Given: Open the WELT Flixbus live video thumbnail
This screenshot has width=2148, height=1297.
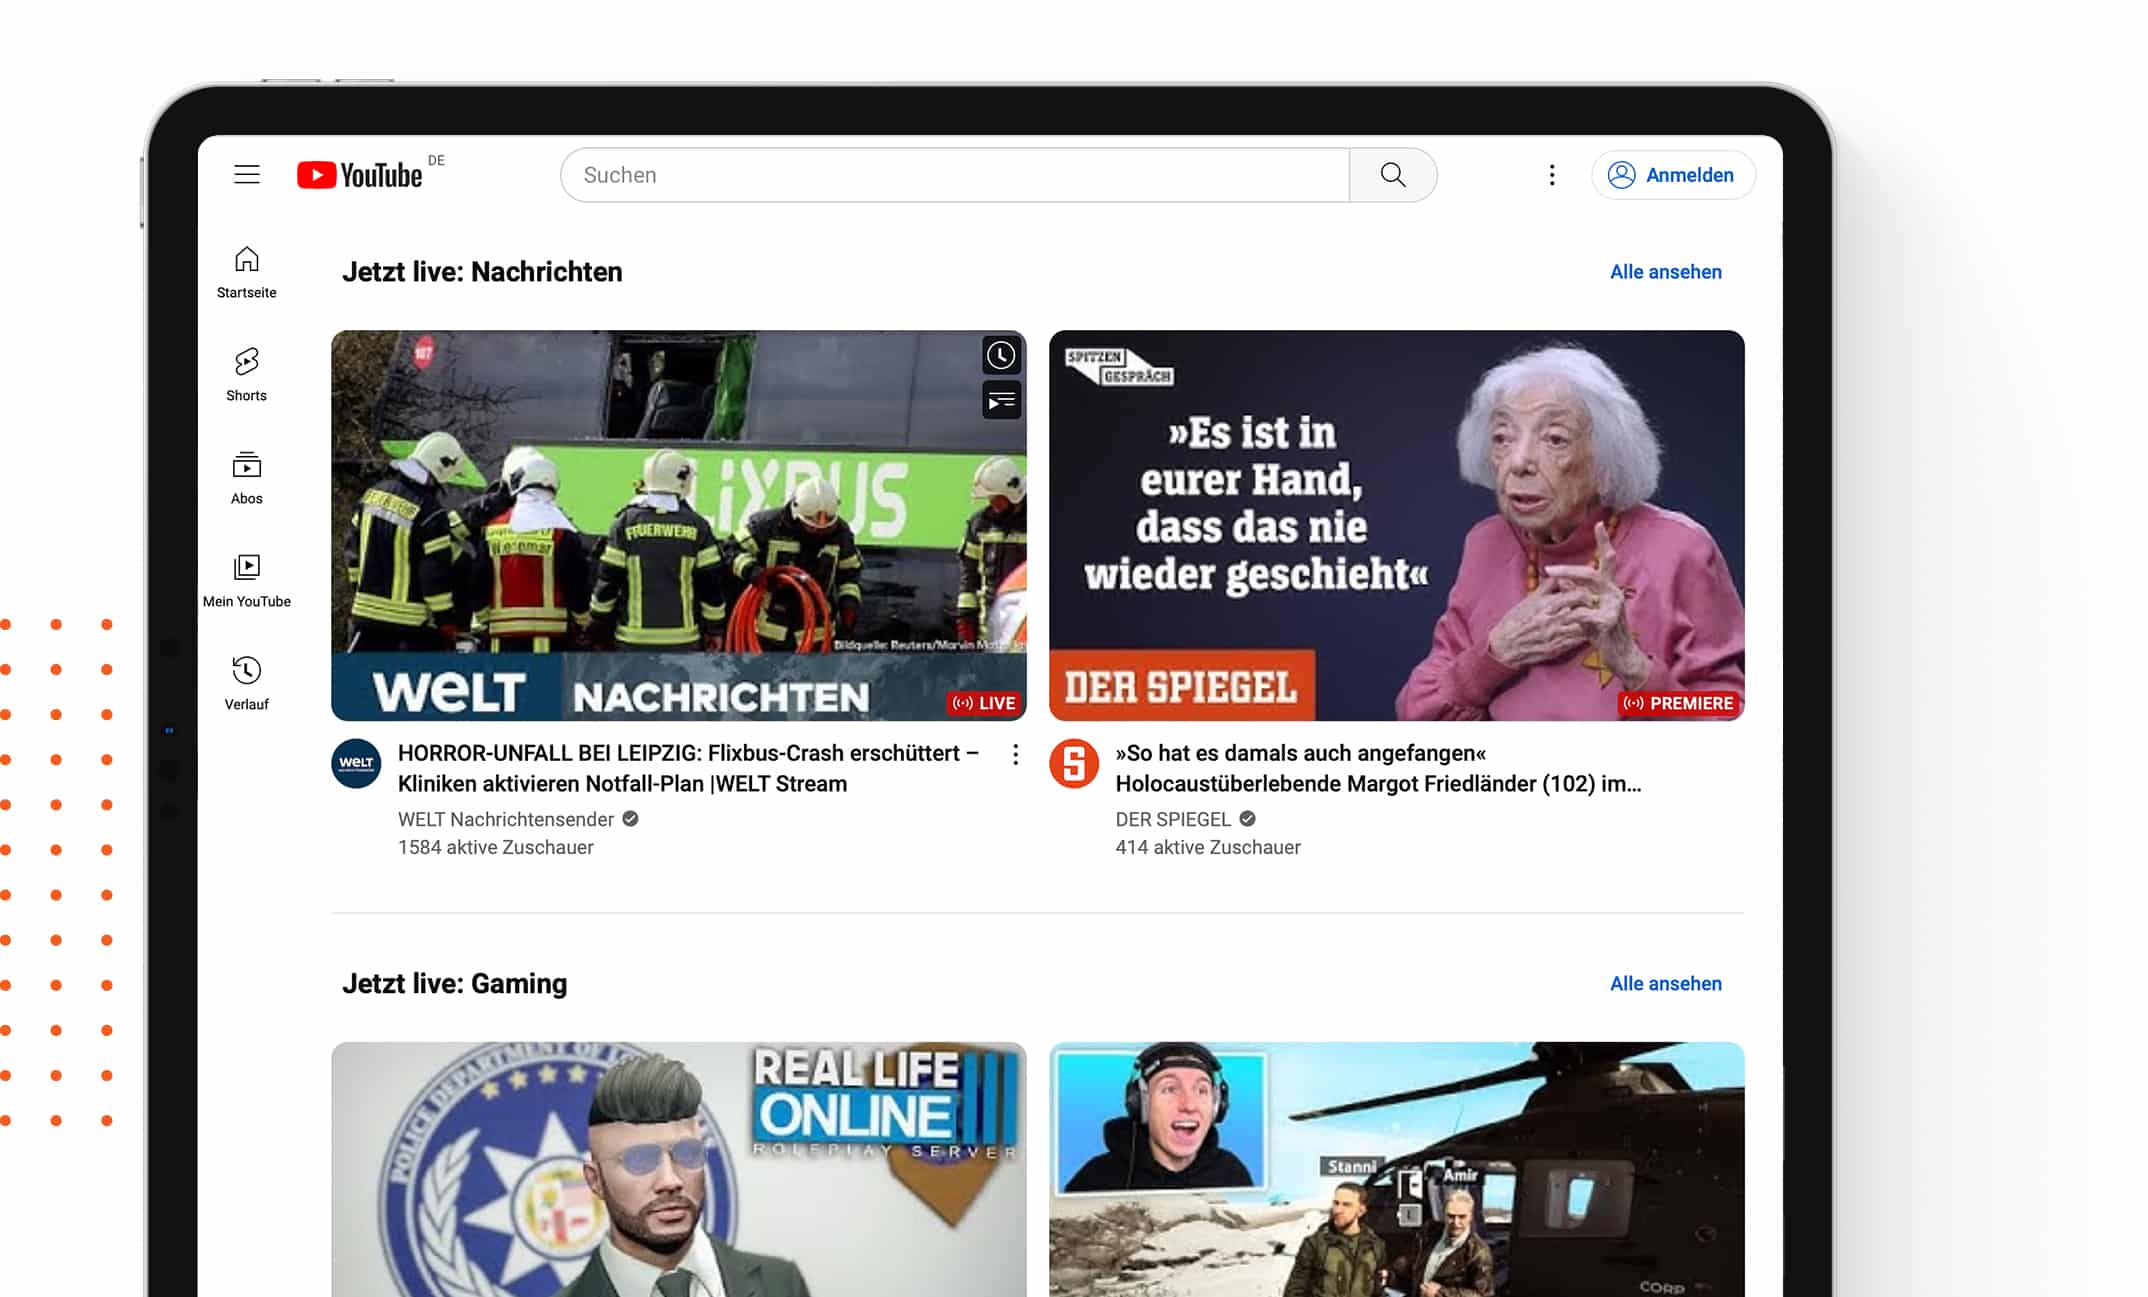Looking at the screenshot, I should point(679,525).
